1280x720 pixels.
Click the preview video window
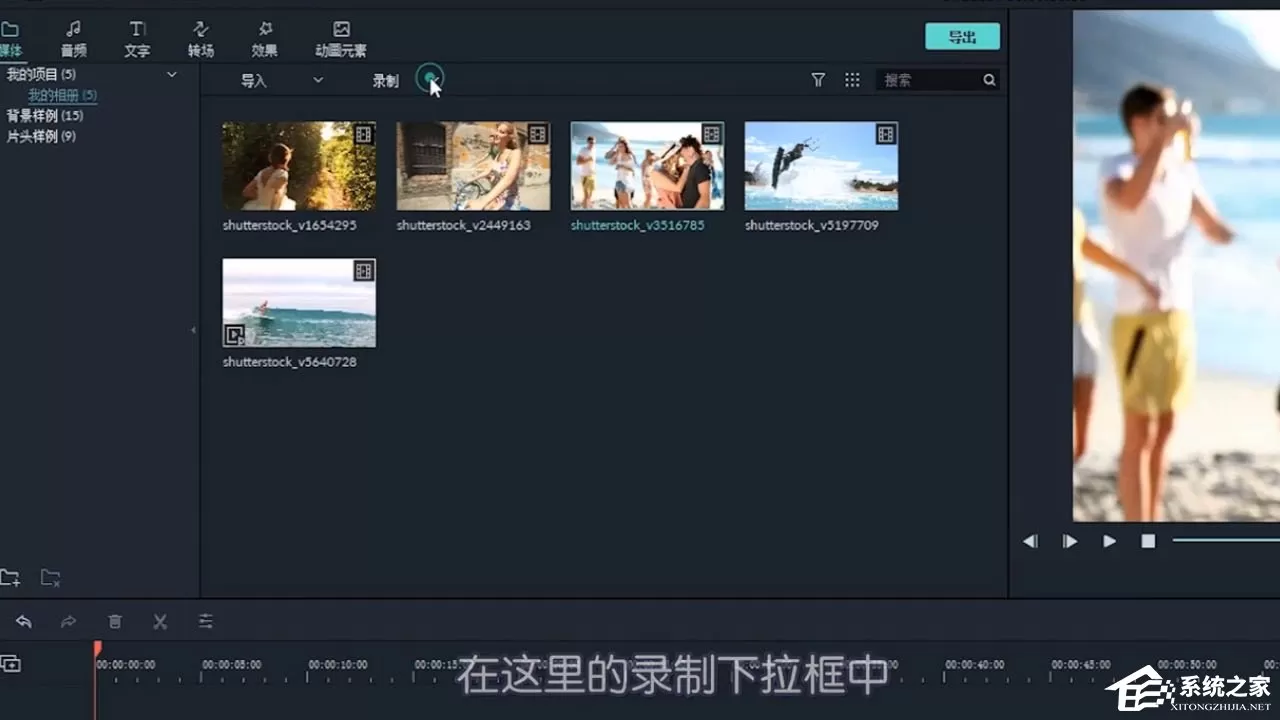[1176, 266]
